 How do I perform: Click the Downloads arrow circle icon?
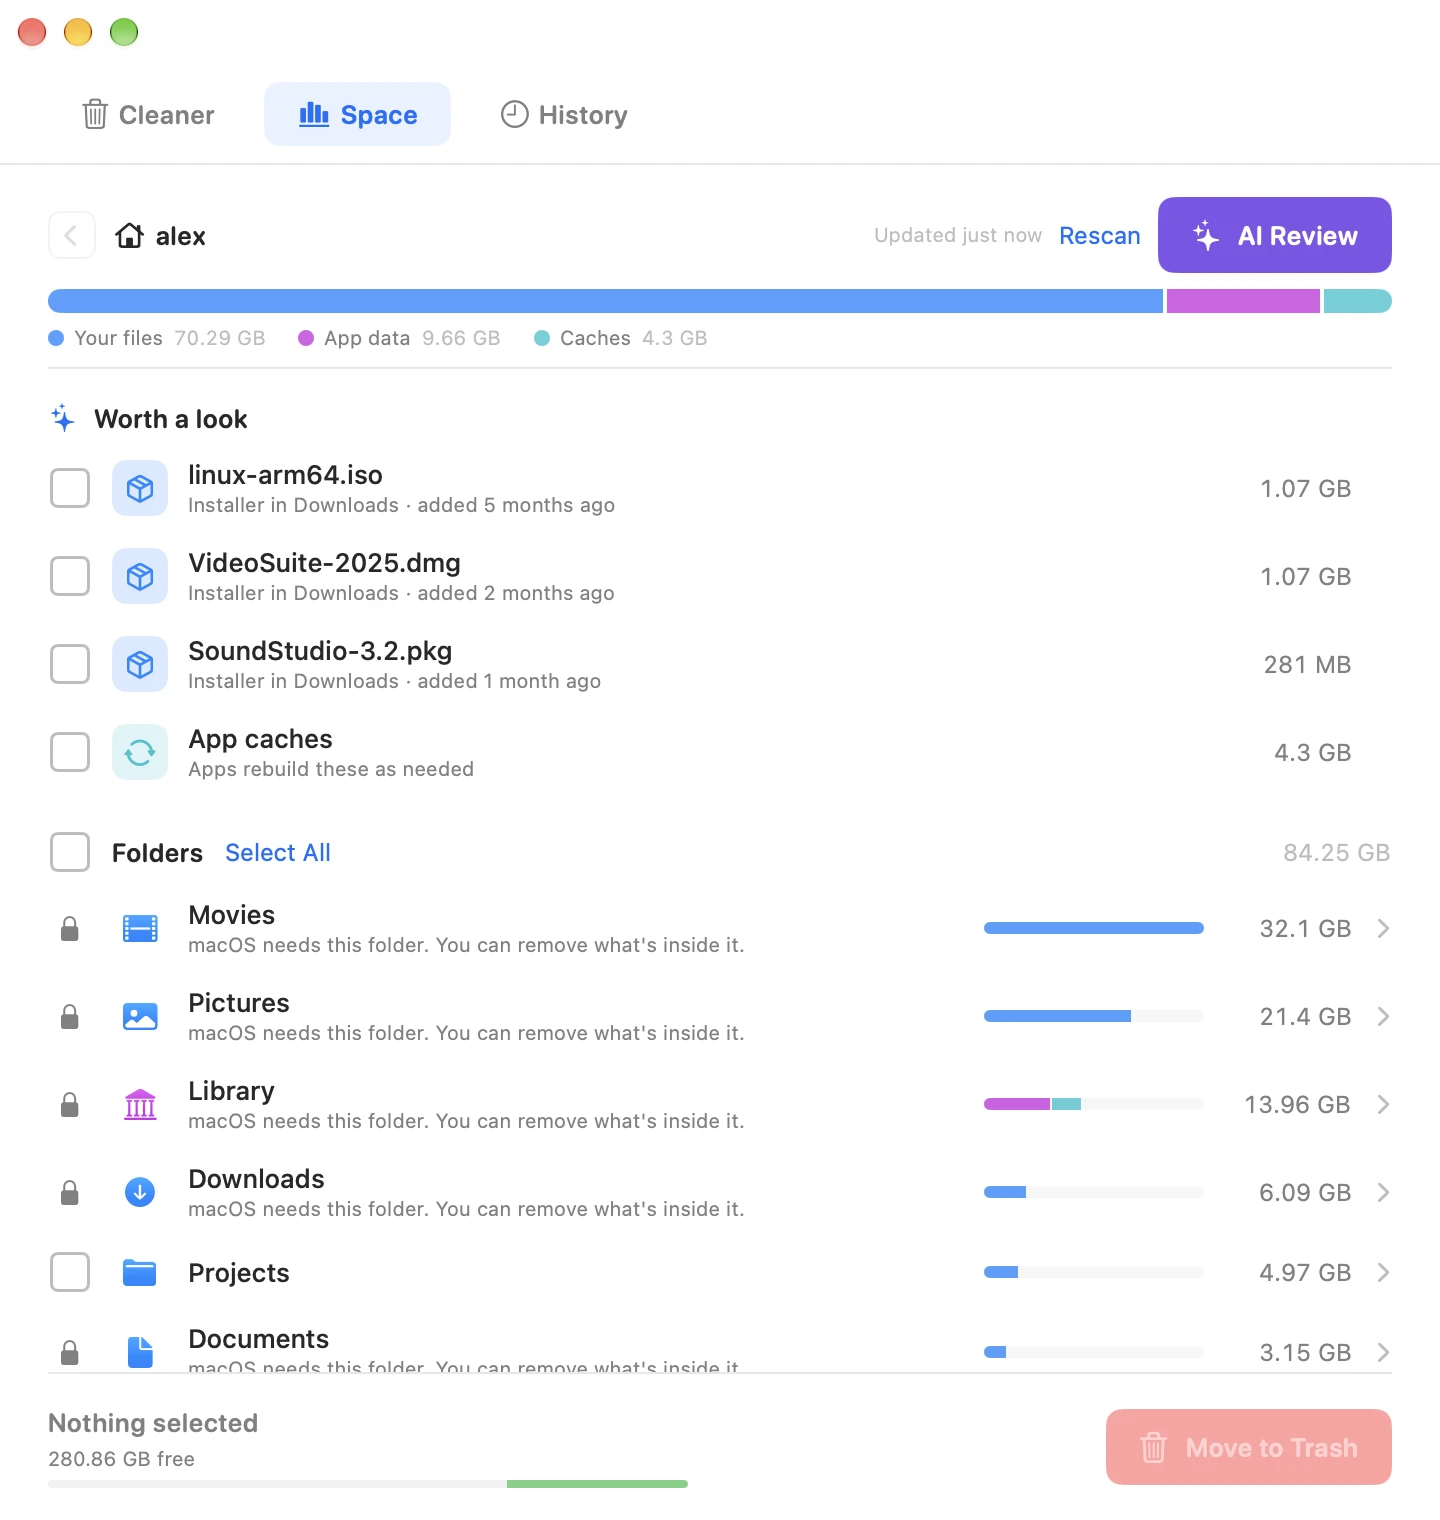(140, 1192)
